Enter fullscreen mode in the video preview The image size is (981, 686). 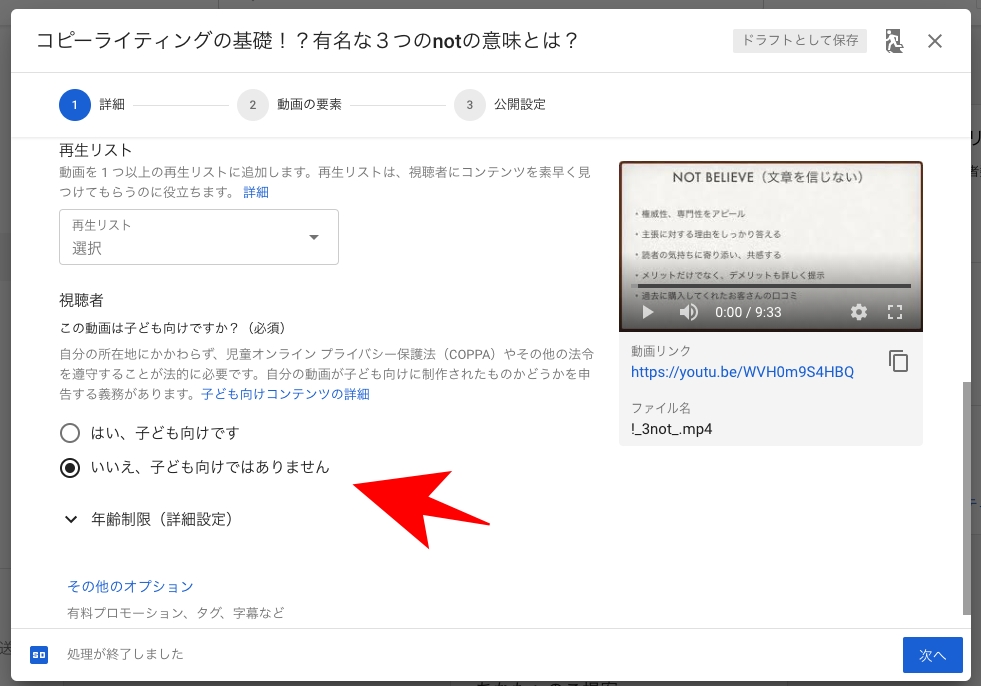click(x=896, y=312)
